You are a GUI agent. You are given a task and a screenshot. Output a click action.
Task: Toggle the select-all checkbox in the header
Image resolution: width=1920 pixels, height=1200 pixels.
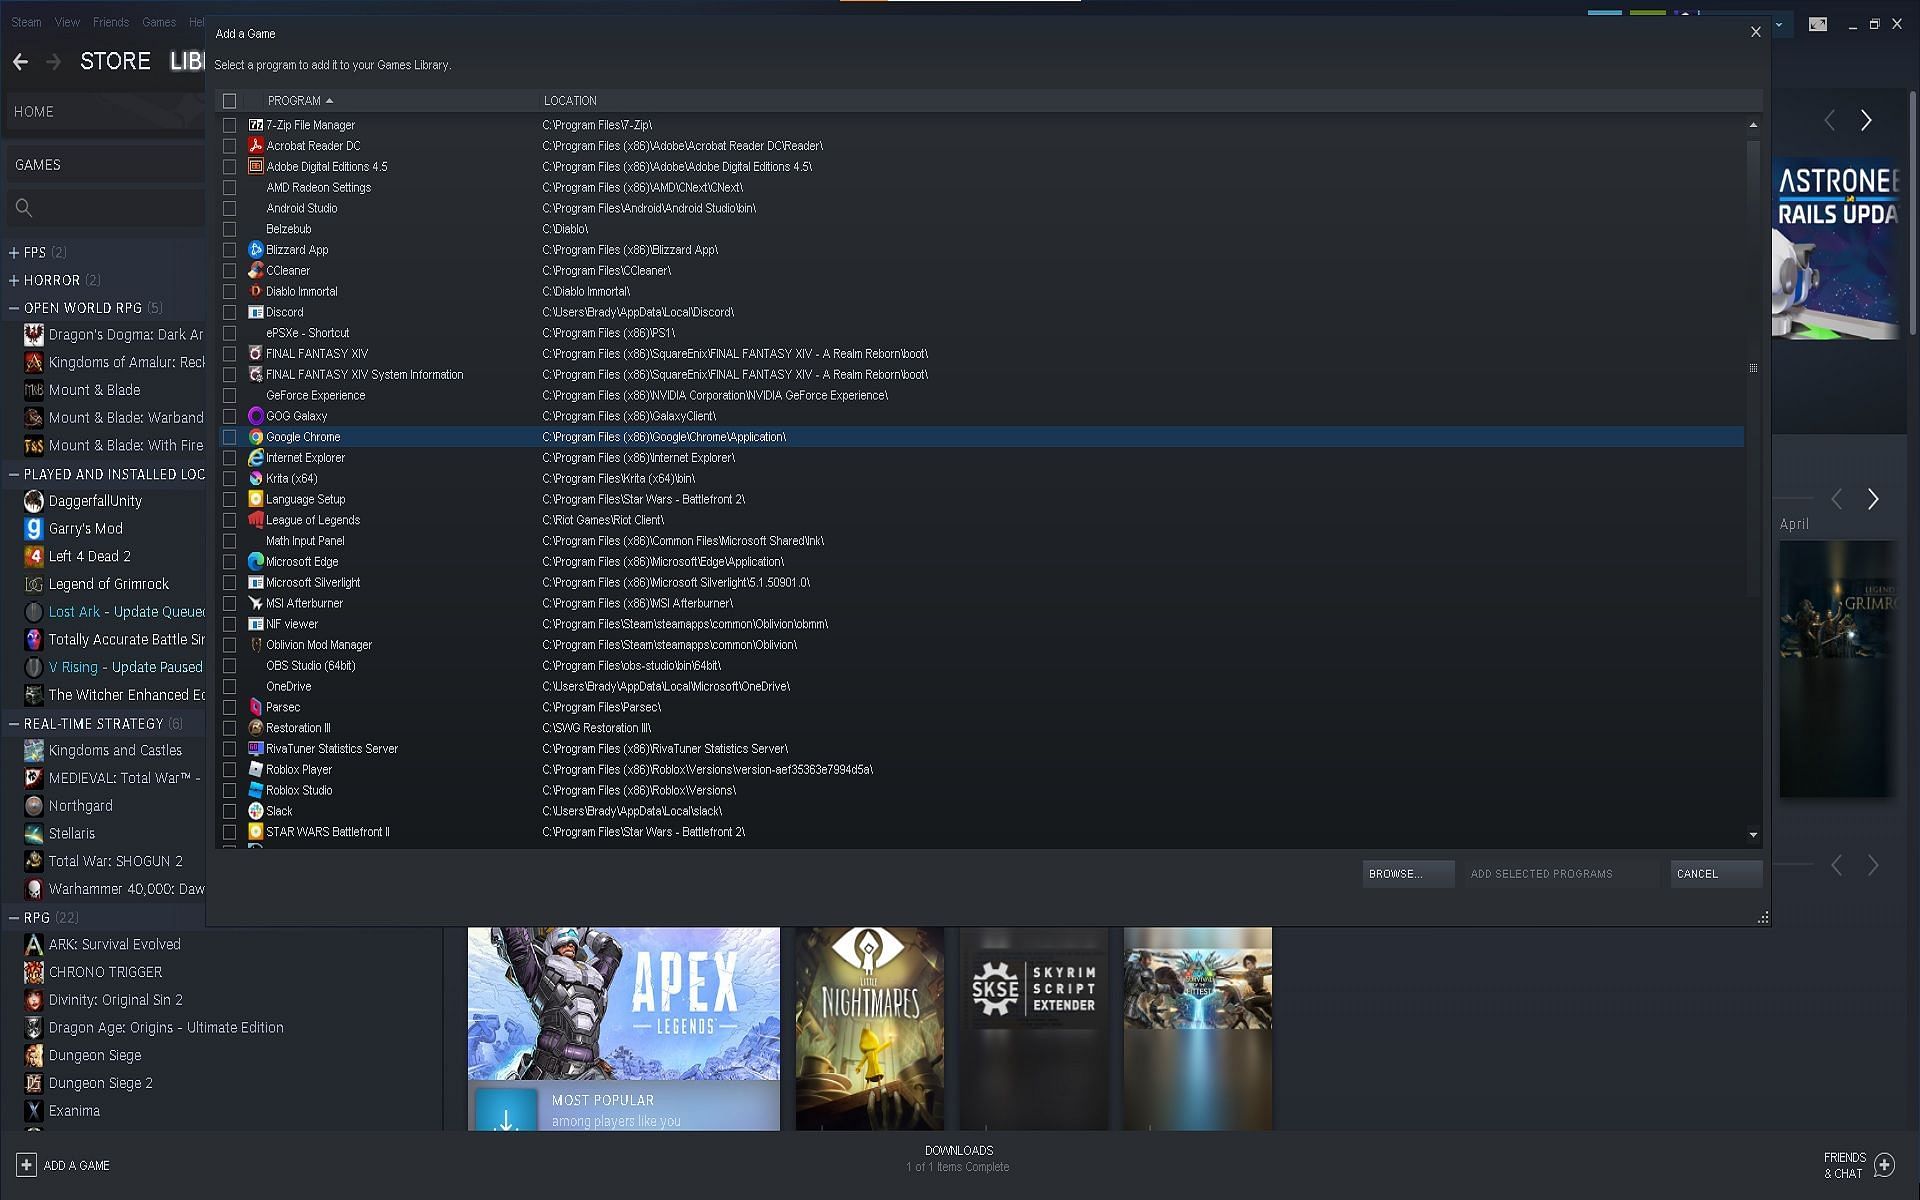pos(229,101)
